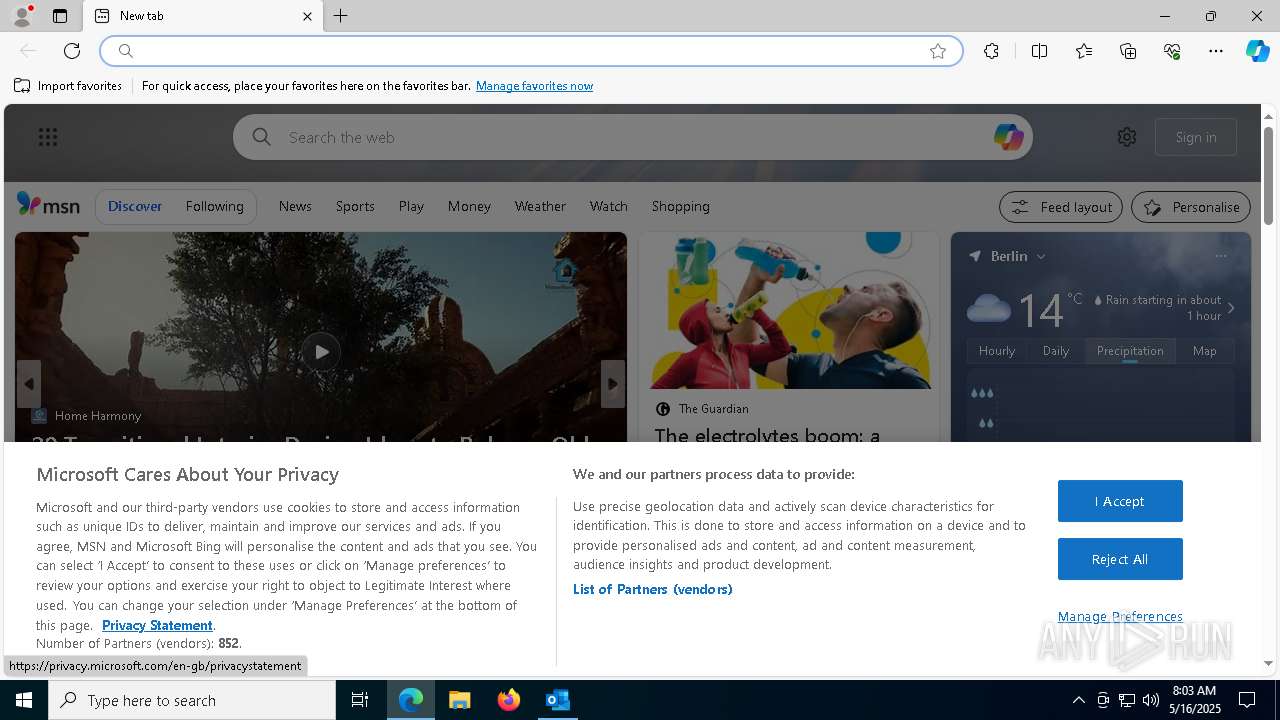Show previous featured story arrow
This screenshot has height=720, width=1280.
pos(29,384)
